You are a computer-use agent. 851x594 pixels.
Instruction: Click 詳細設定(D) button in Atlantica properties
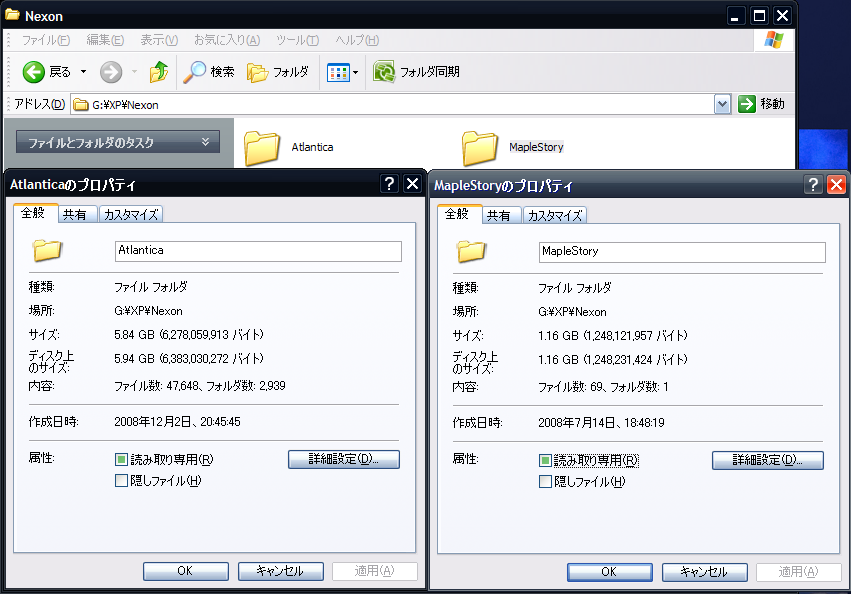(344, 459)
